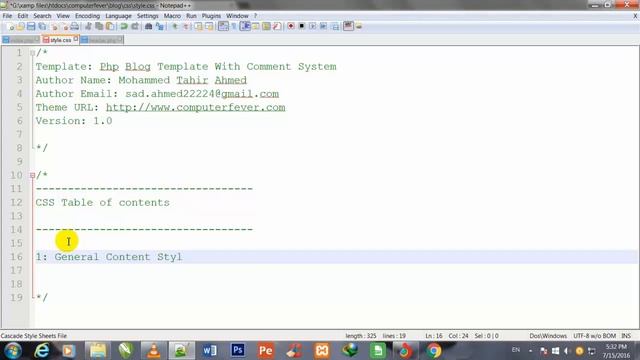640x360 pixels.
Task: Click the Synchronize Vertical Scrolling icon
Action: 198,26
